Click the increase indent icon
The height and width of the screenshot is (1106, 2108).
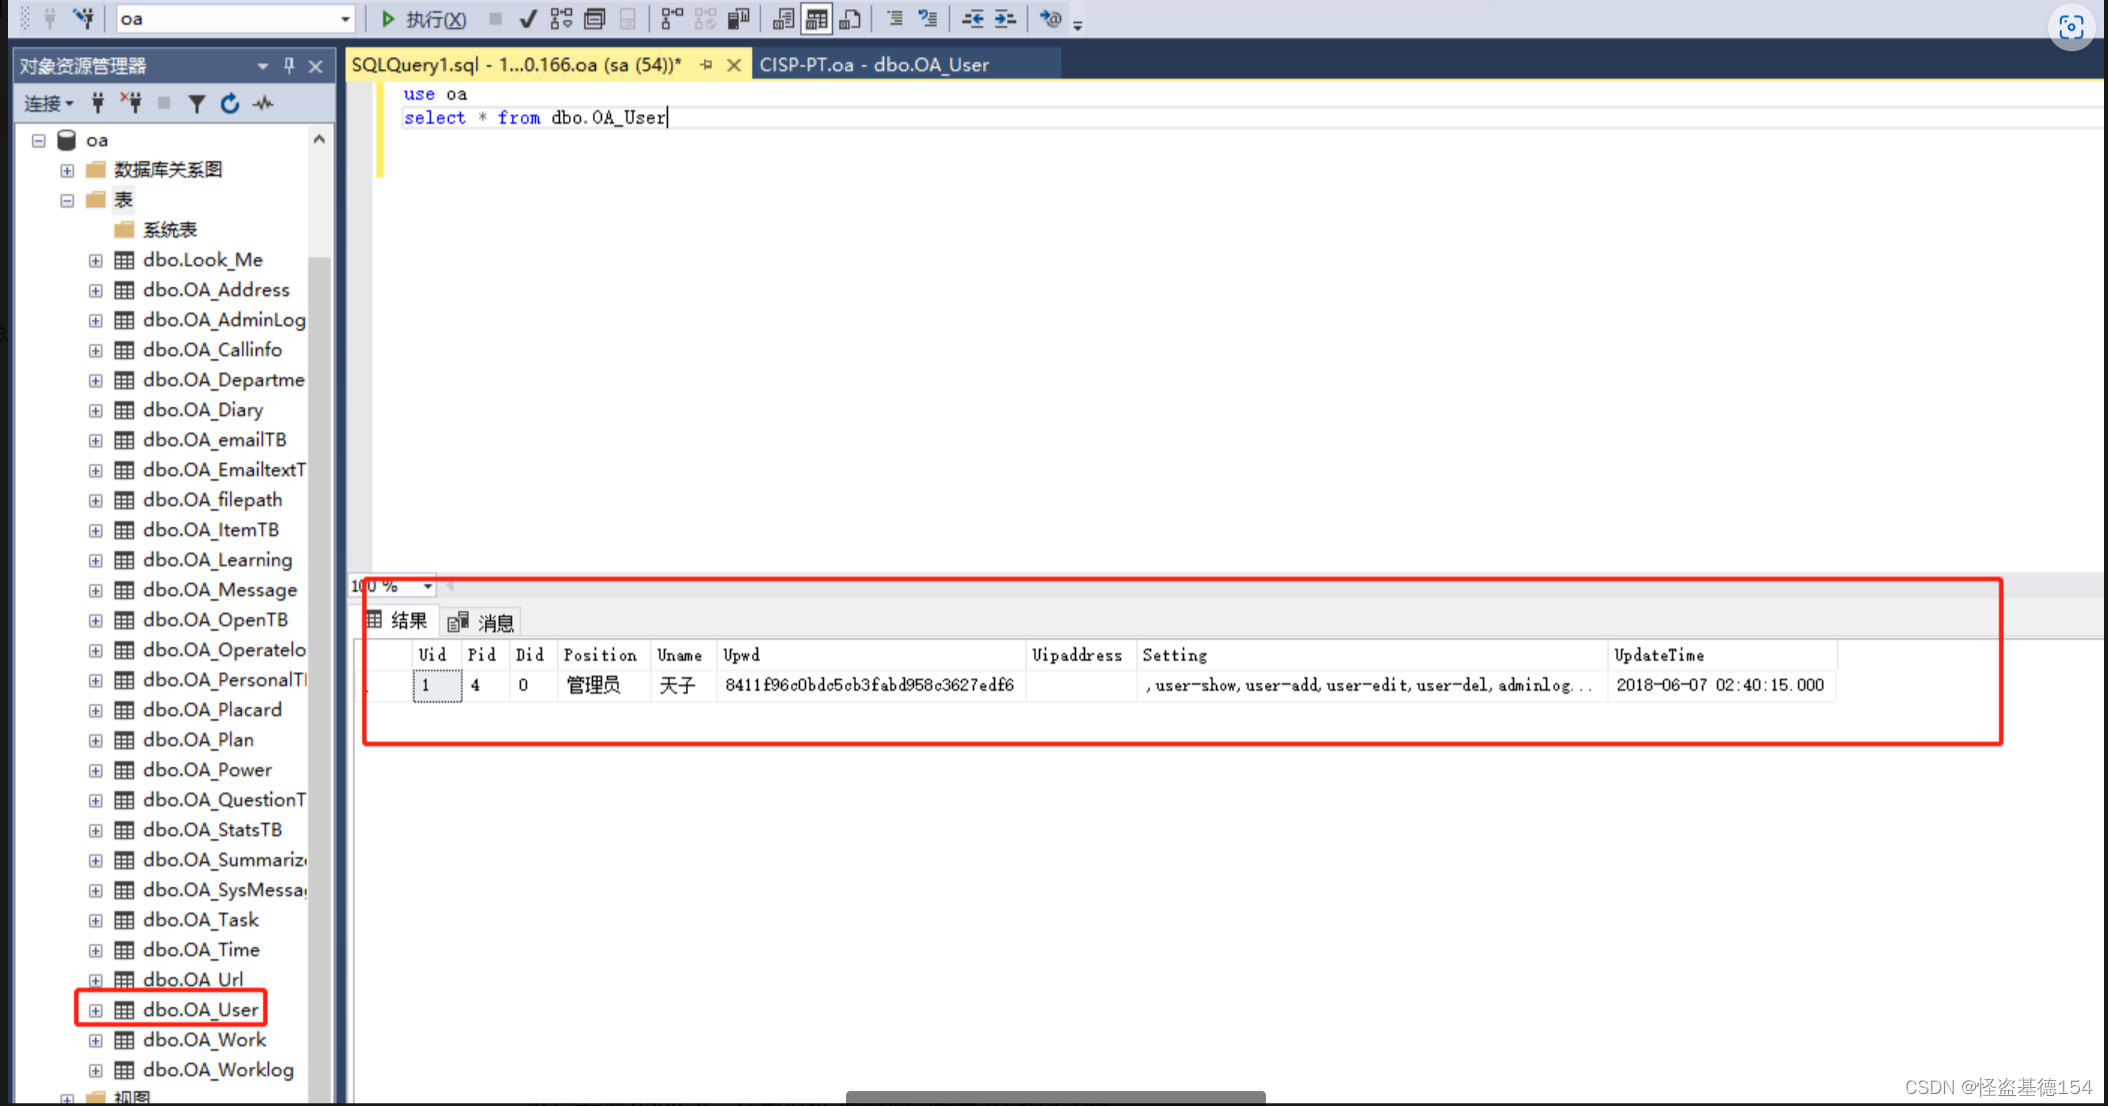(1005, 19)
